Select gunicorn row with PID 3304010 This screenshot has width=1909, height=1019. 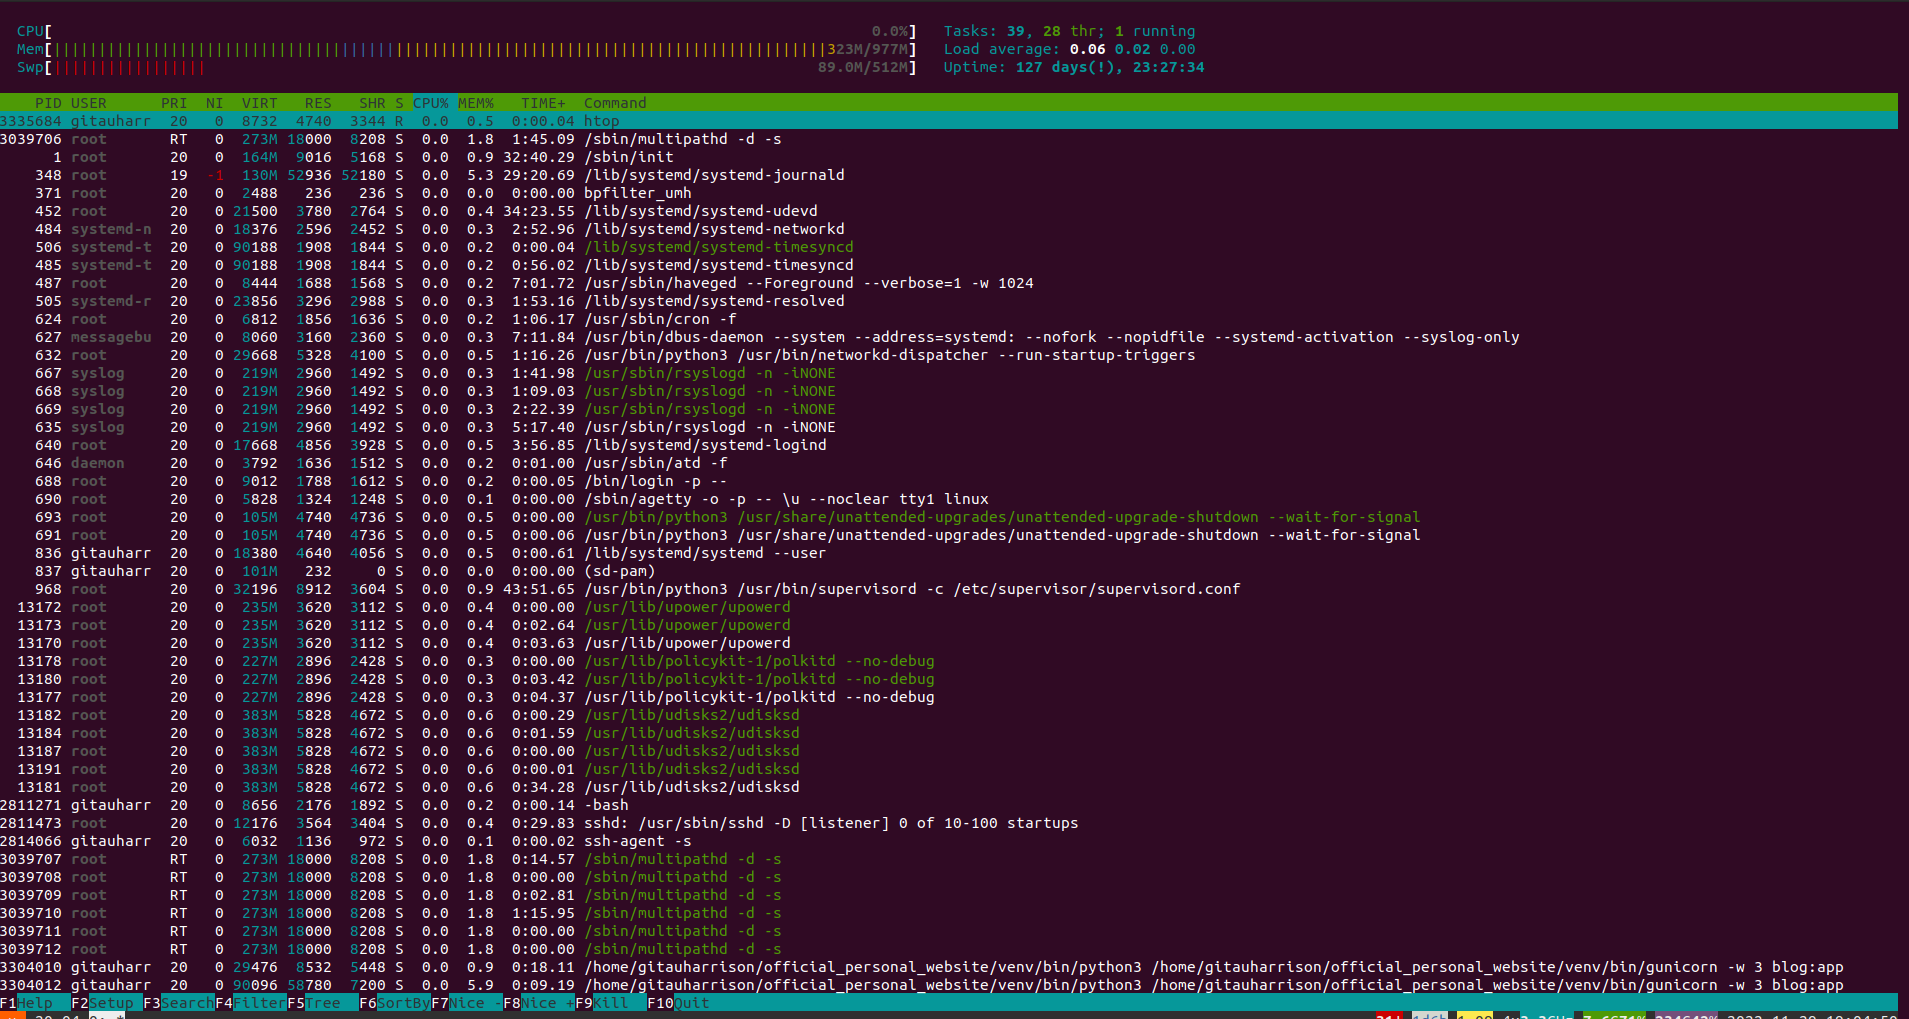(949, 967)
